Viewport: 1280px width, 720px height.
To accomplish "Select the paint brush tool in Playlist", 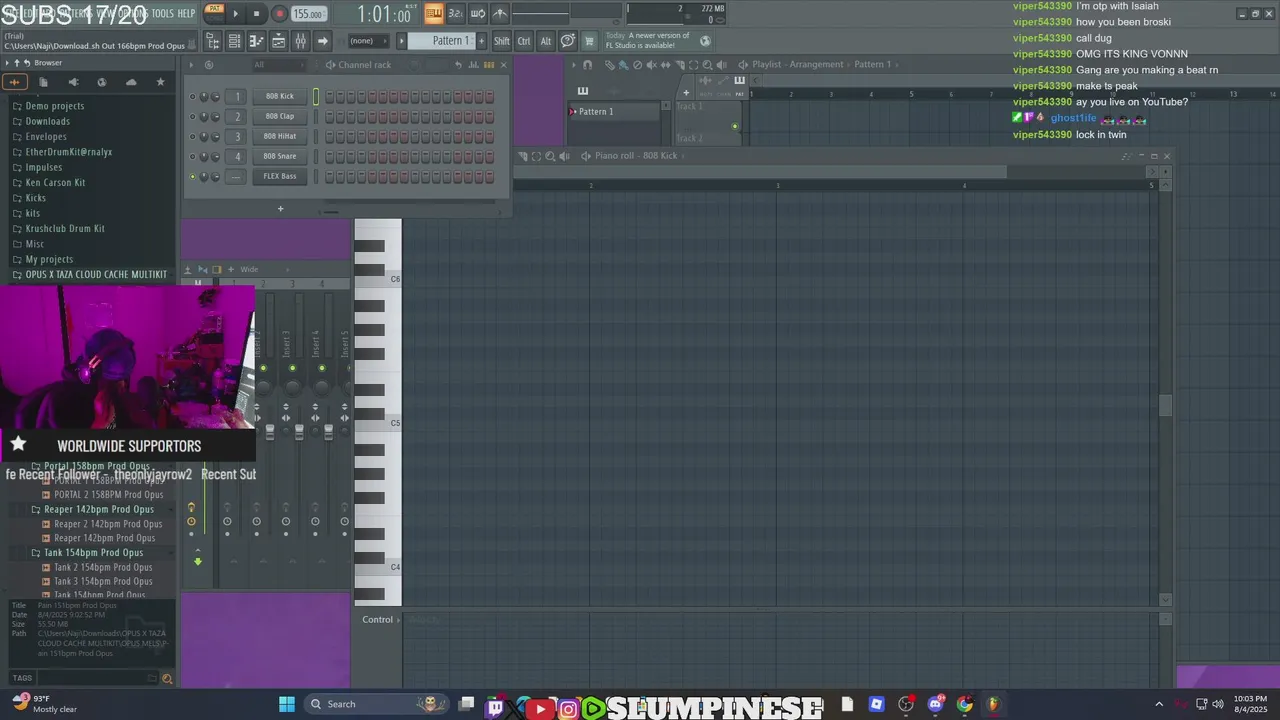I will point(624,65).
